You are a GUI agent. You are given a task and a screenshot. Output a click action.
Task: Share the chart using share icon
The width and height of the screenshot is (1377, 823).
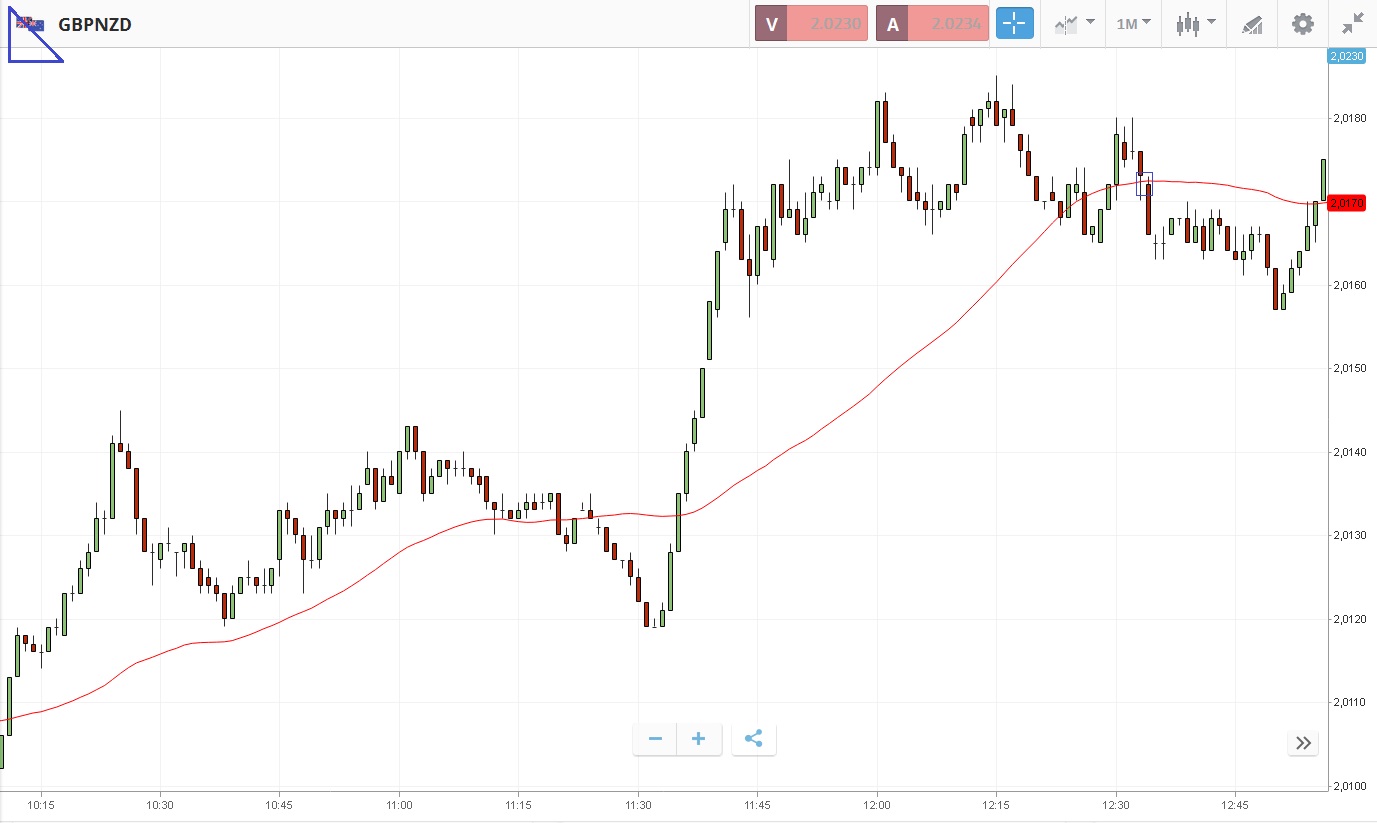point(754,739)
